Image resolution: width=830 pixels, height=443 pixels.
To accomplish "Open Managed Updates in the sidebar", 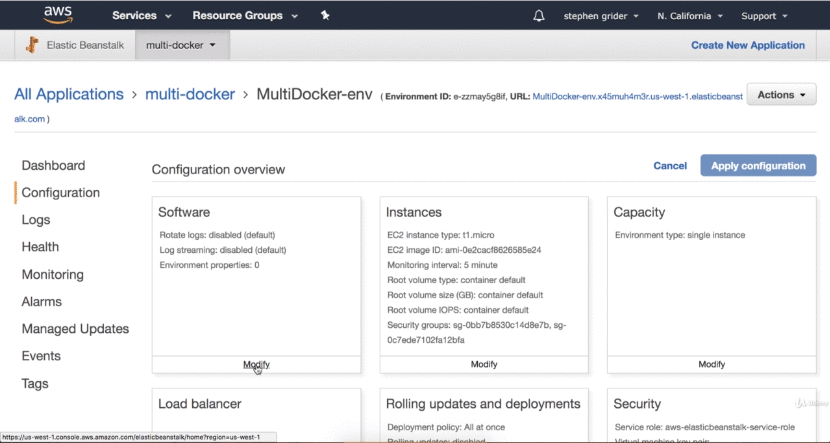I will (x=75, y=329).
